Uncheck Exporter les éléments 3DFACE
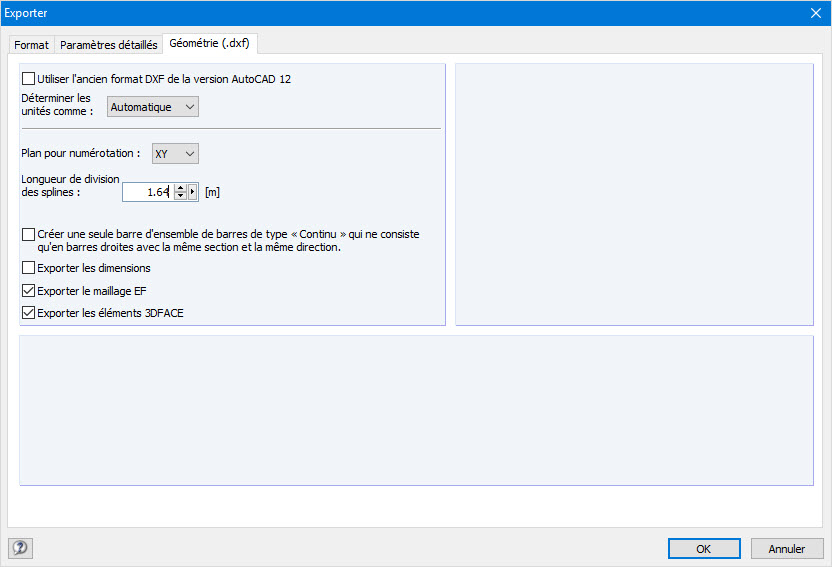Viewport: 832px width, 567px height. tap(28, 313)
